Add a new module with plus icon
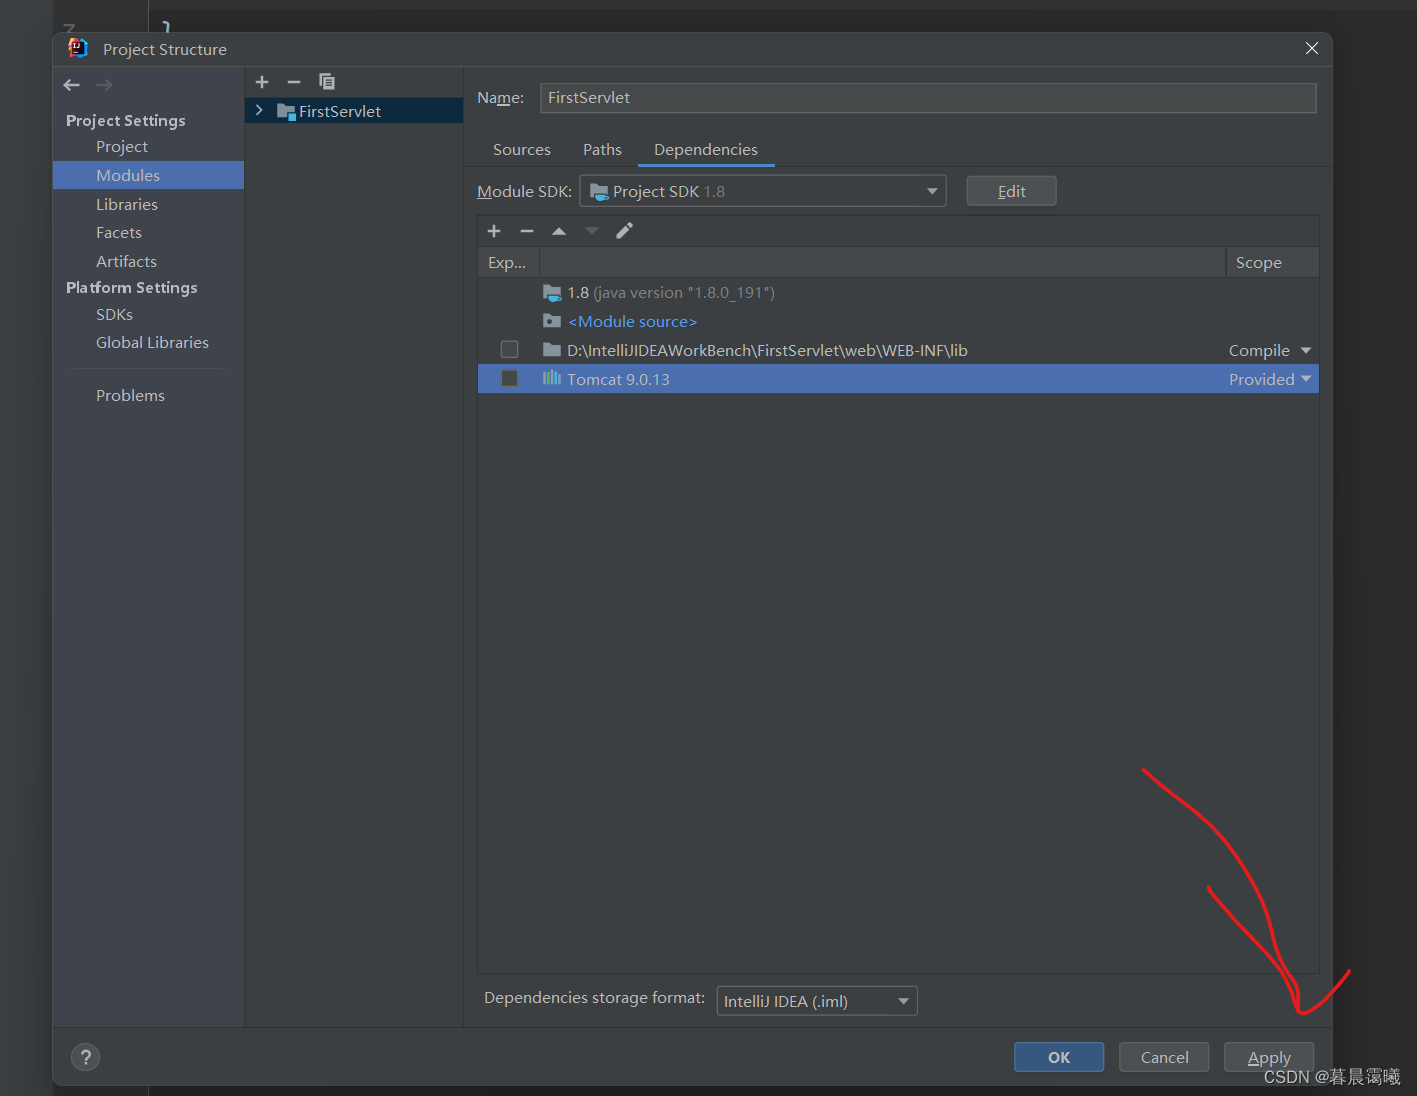Image resolution: width=1417 pixels, height=1096 pixels. tap(262, 82)
